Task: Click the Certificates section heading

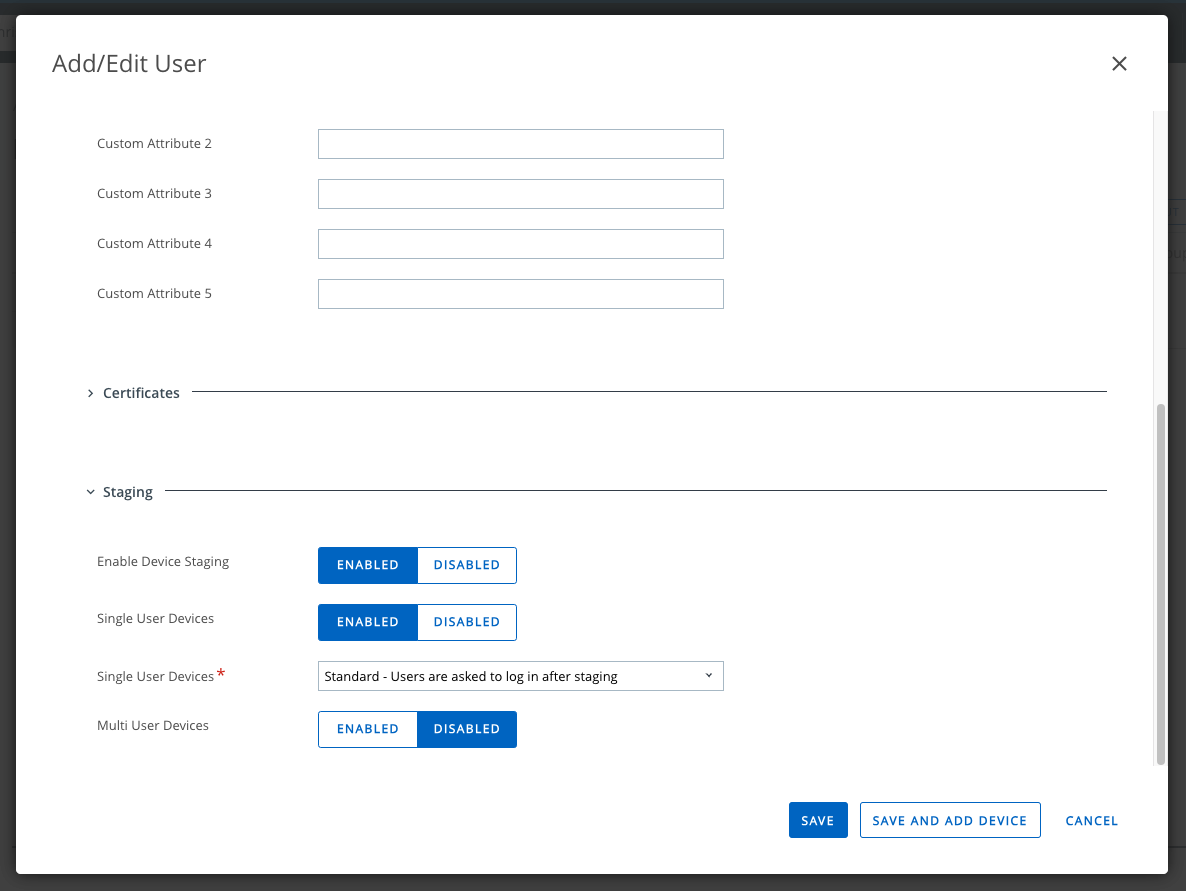Action: coord(141,393)
